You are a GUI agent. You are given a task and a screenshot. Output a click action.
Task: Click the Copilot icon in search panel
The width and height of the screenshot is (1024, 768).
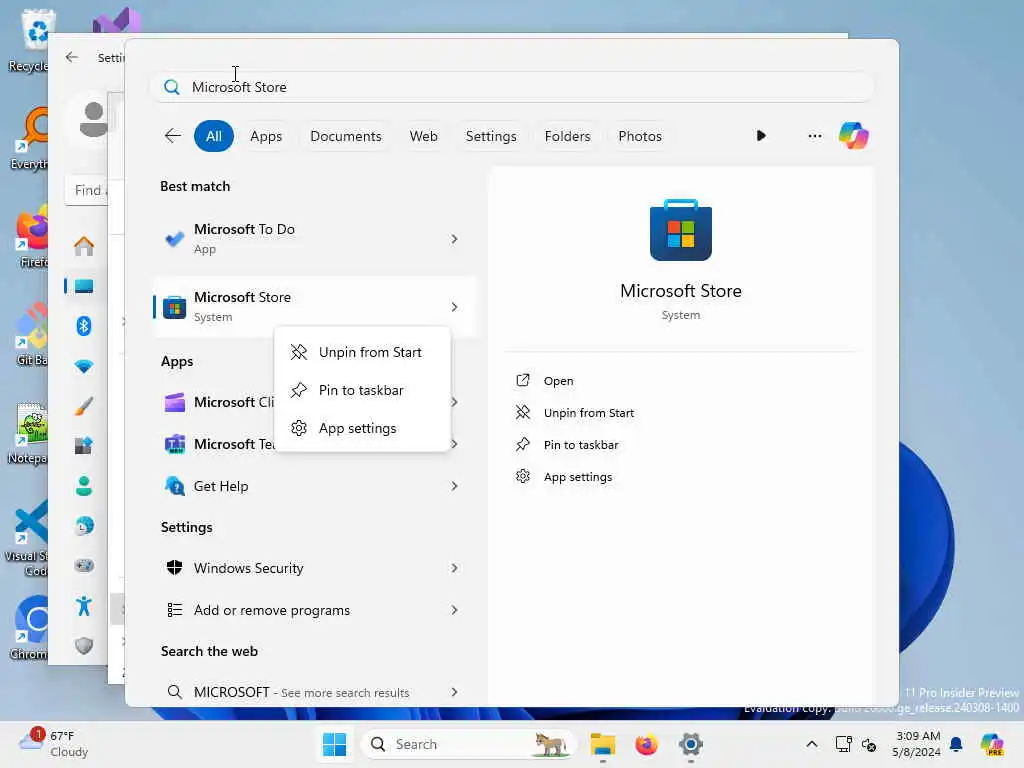854,136
